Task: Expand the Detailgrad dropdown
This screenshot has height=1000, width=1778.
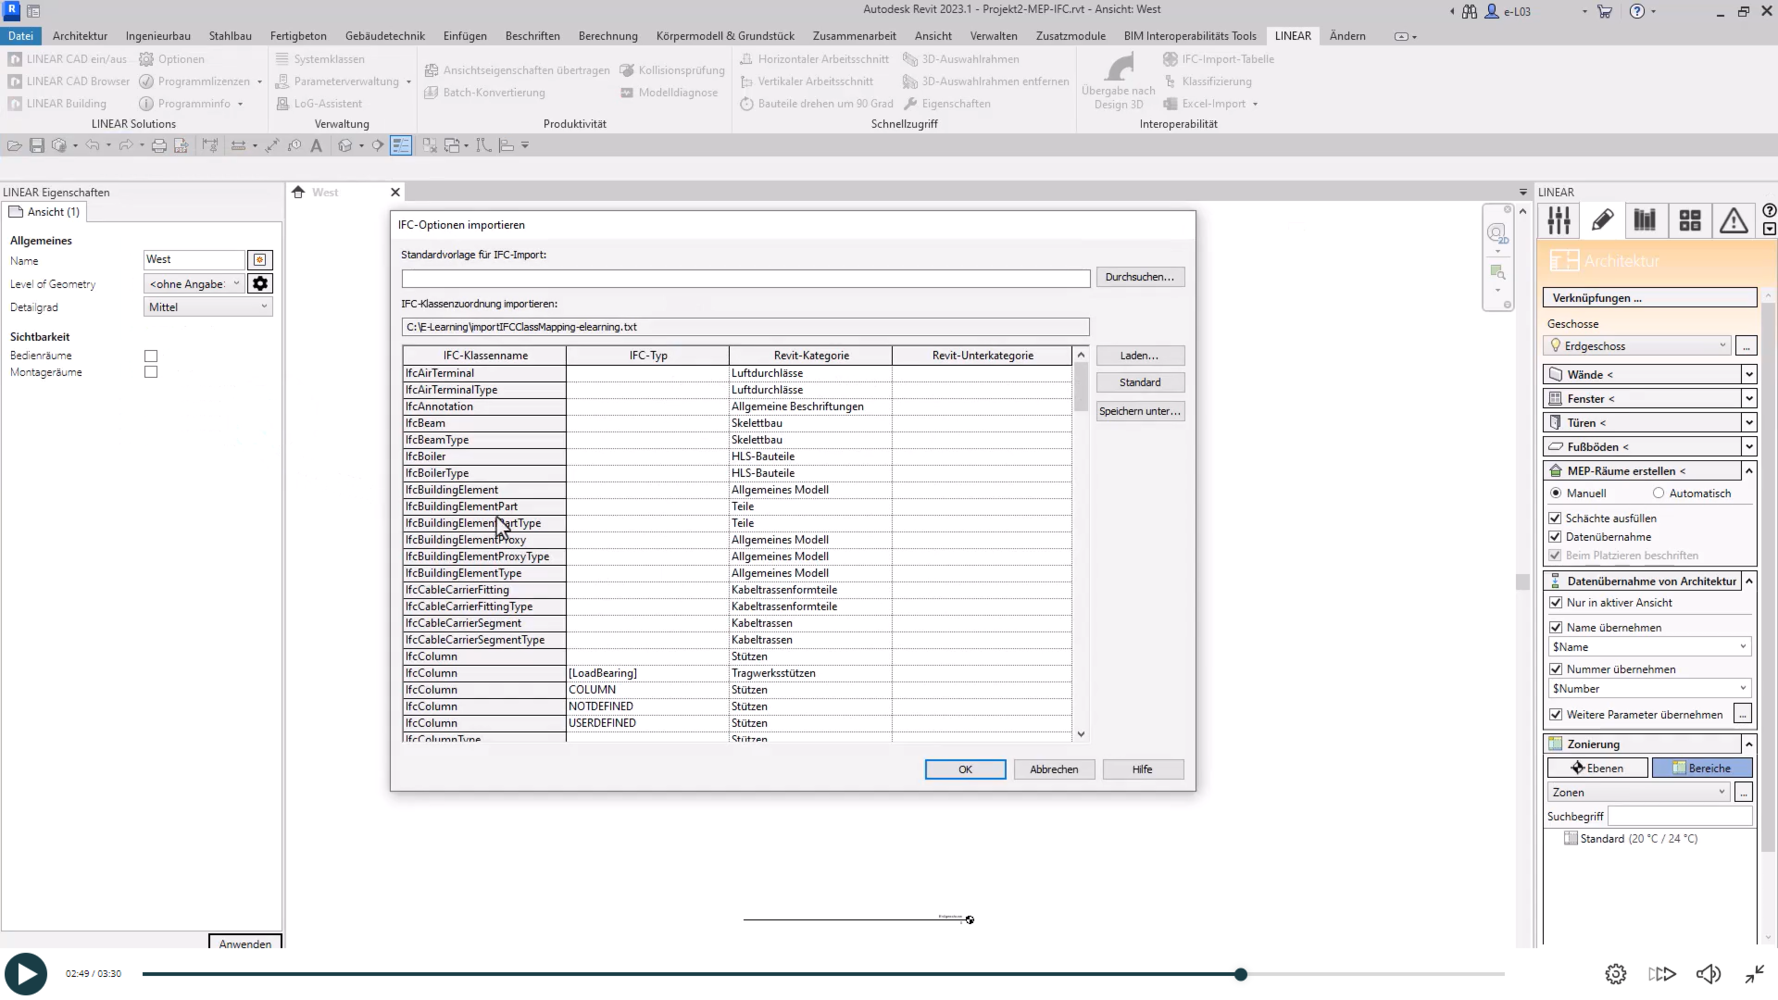Action: tap(207, 307)
